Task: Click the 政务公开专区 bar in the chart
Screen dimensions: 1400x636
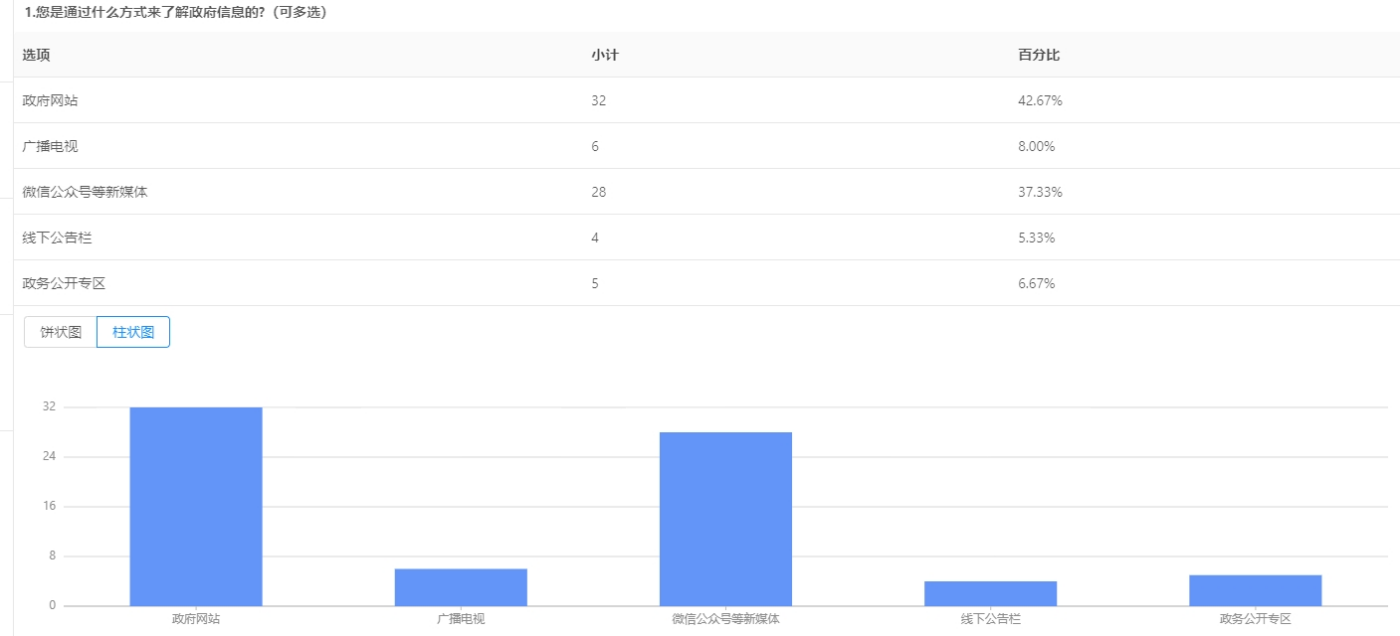Action: 1255,590
